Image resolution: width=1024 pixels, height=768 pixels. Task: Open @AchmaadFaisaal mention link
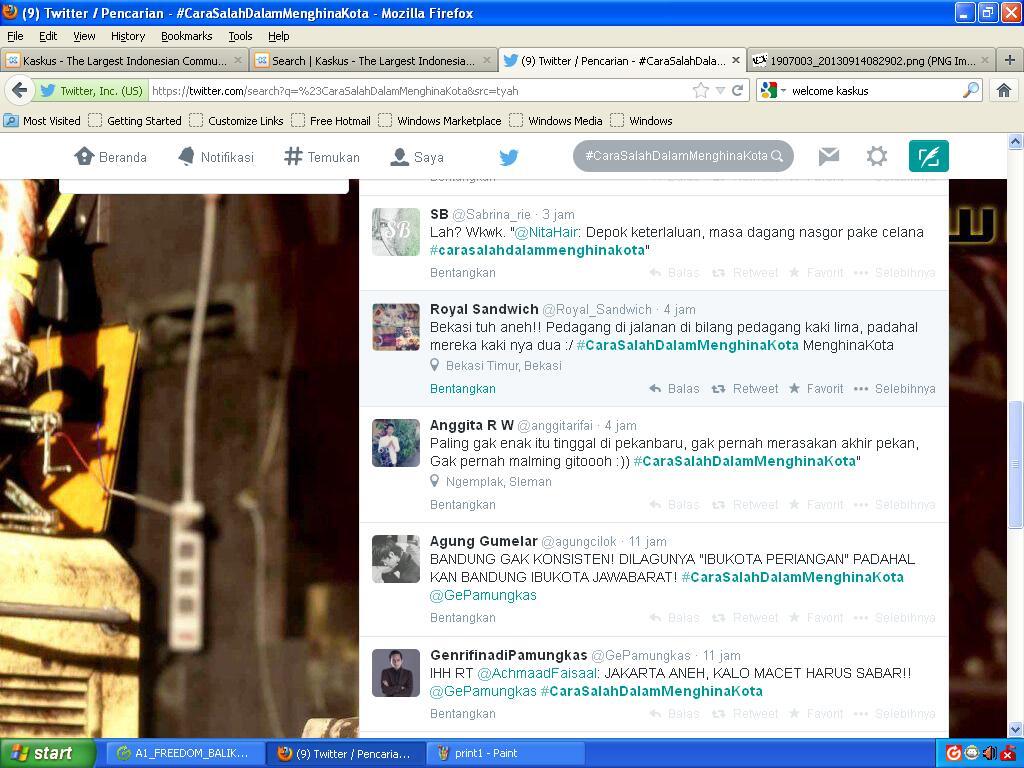click(537, 673)
